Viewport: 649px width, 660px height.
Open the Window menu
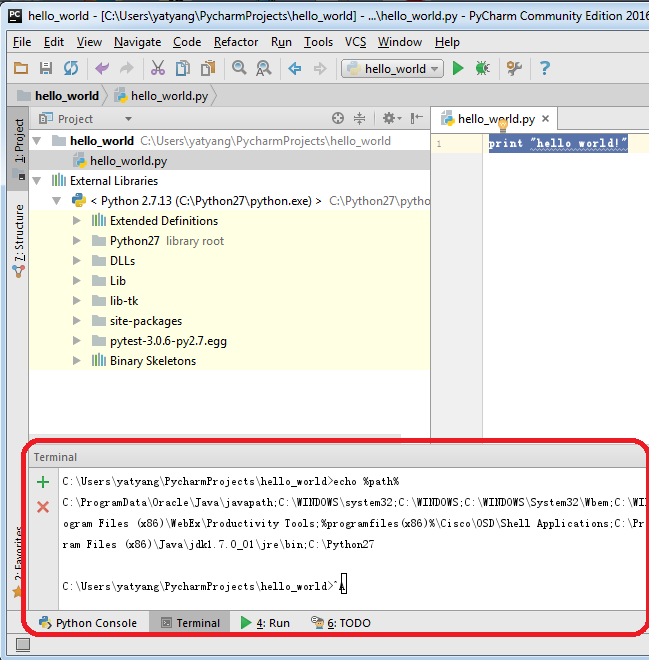(400, 42)
